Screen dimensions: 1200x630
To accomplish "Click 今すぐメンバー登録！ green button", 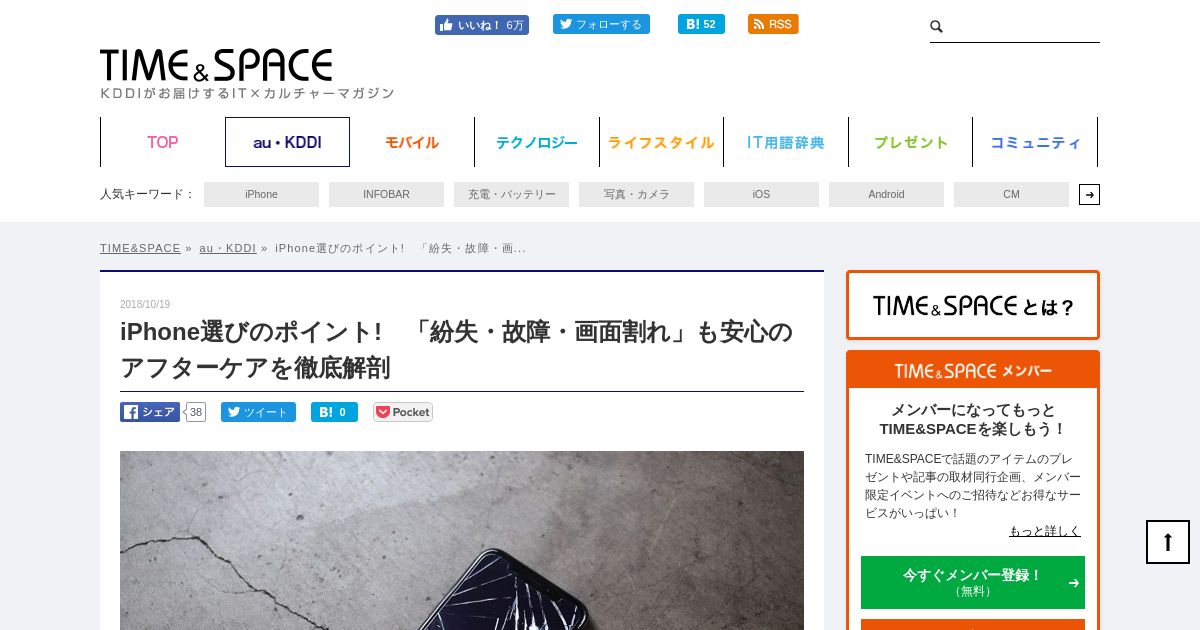I will pyautogui.click(x=973, y=582).
